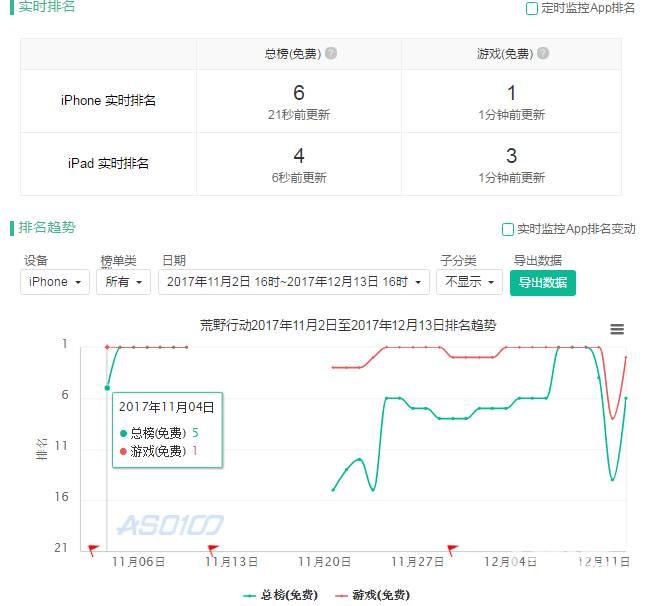Click the red flag marker near 11月13日
Screen dimensions: 658x606
[x=213, y=549]
